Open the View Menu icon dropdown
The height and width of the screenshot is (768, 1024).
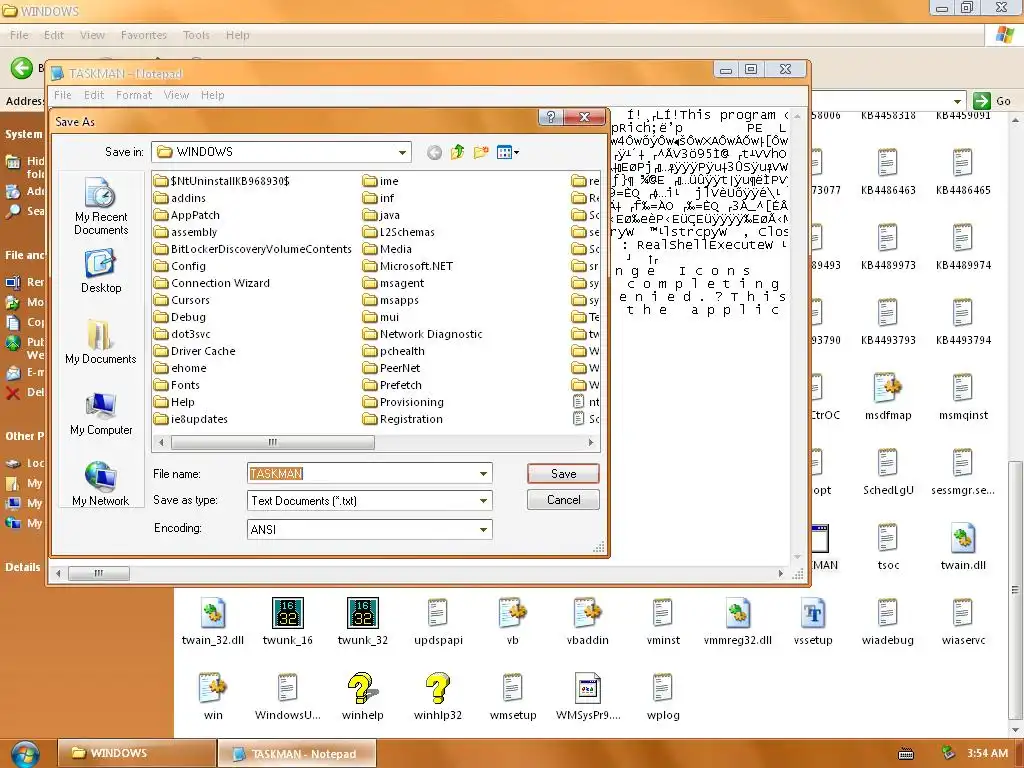click(x=507, y=152)
